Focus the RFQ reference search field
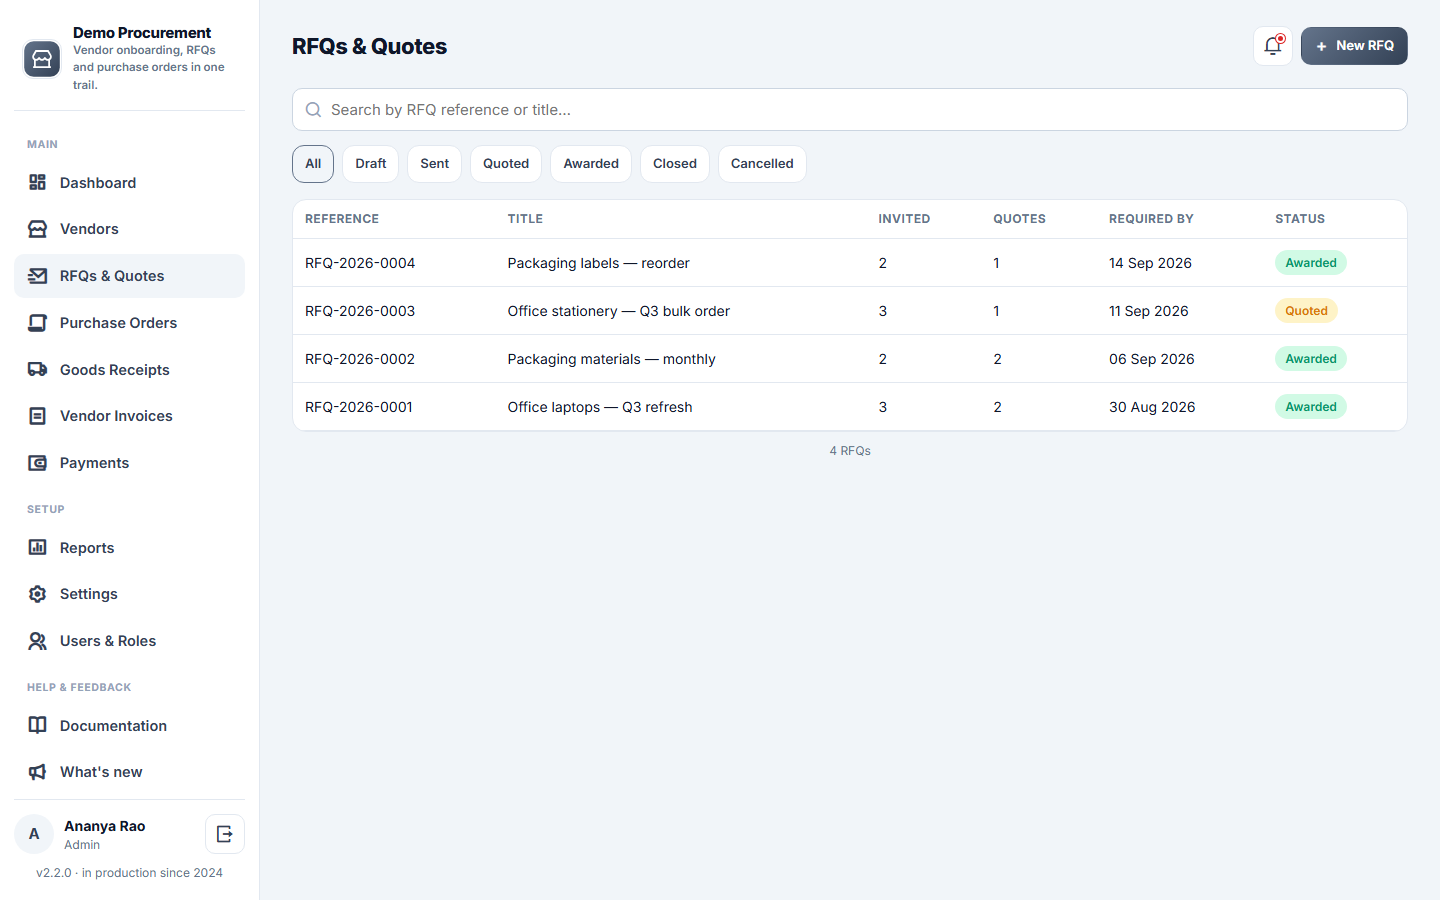The width and height of the screenshot is (1440, 900). [850, 110]
